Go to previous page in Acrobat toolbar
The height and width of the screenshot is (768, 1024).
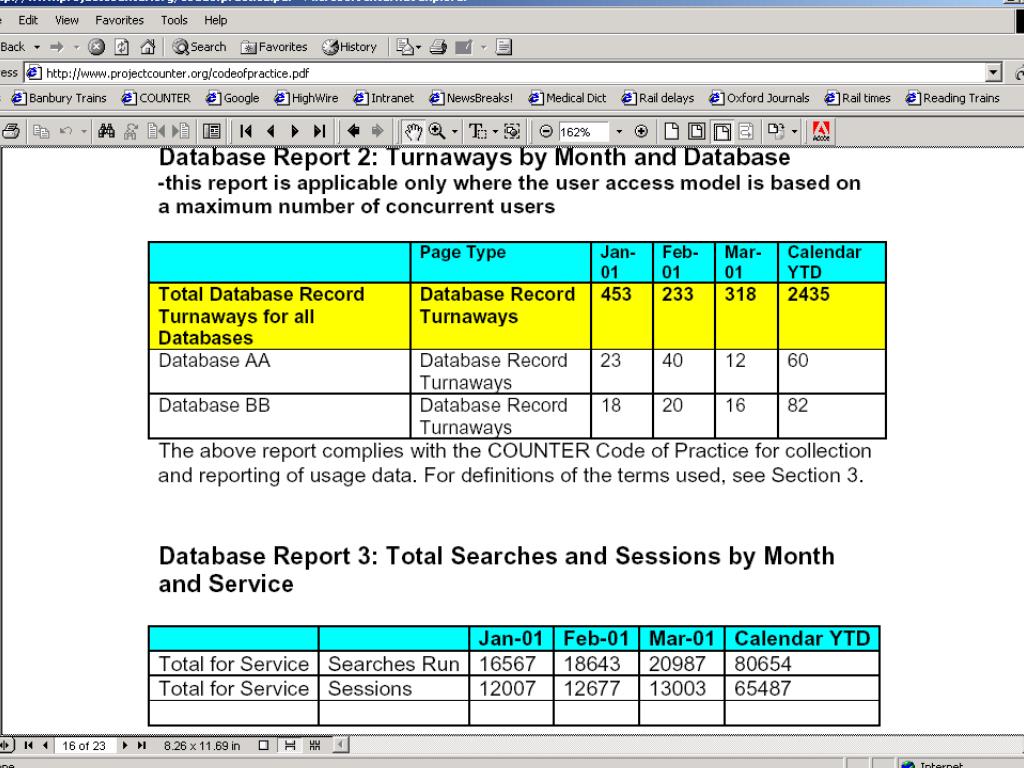pyautogui.click(x=270, y=131)
